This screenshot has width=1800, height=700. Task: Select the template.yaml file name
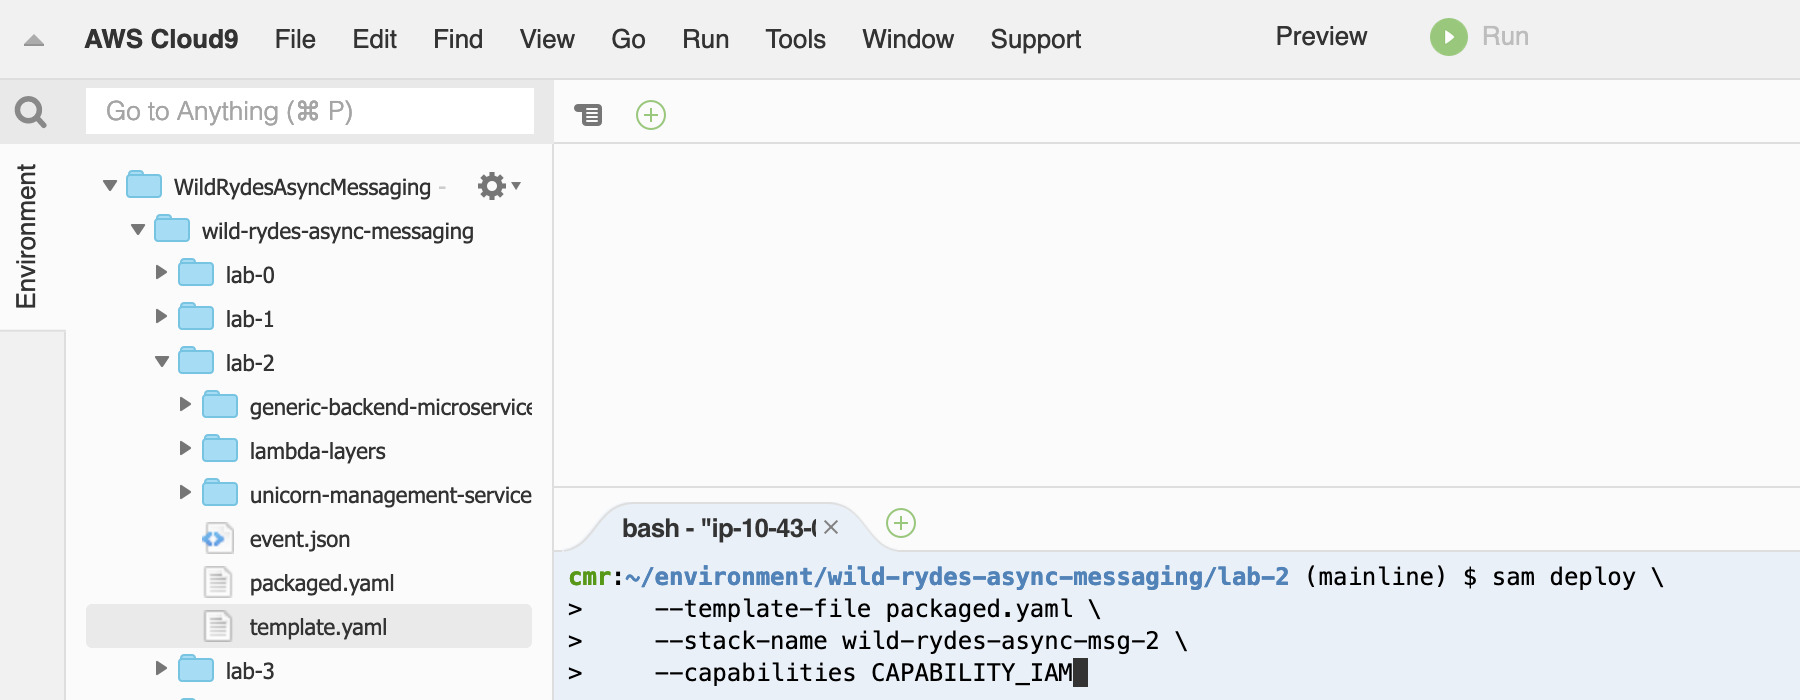click(x=318, y=627)
